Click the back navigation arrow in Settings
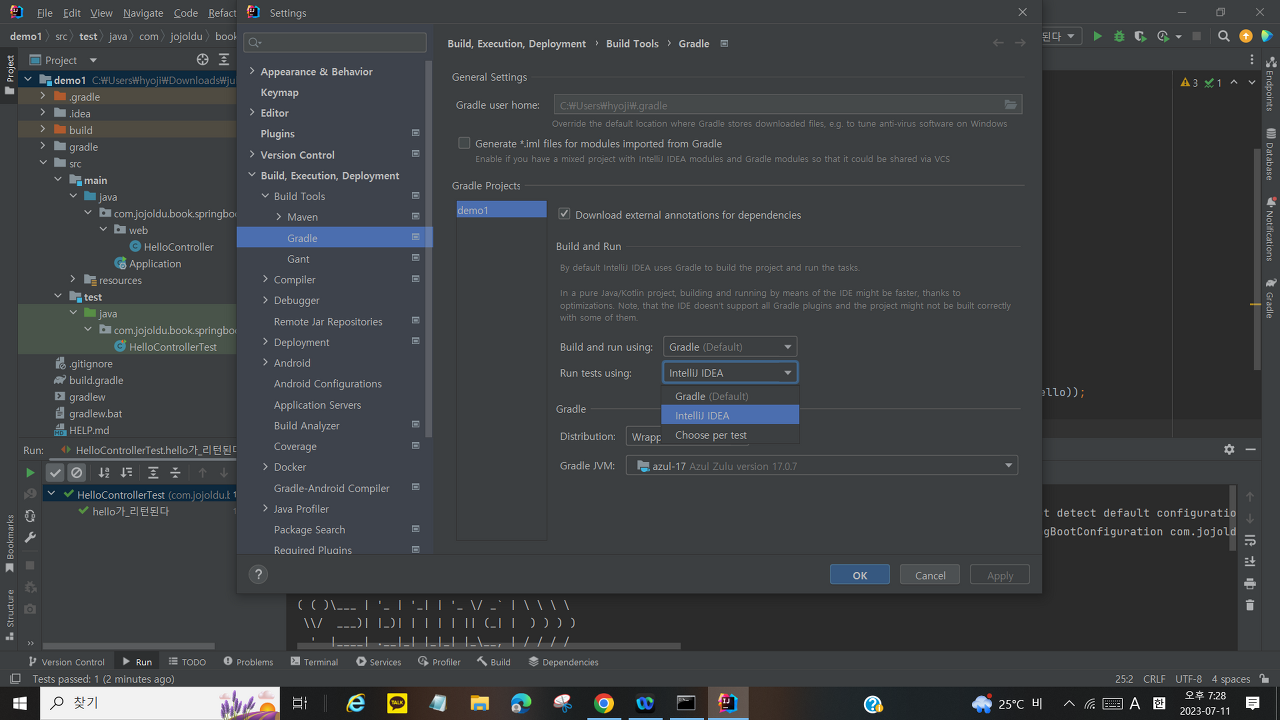Viewport: 1280px width, 720px height. tap(998, 43)
